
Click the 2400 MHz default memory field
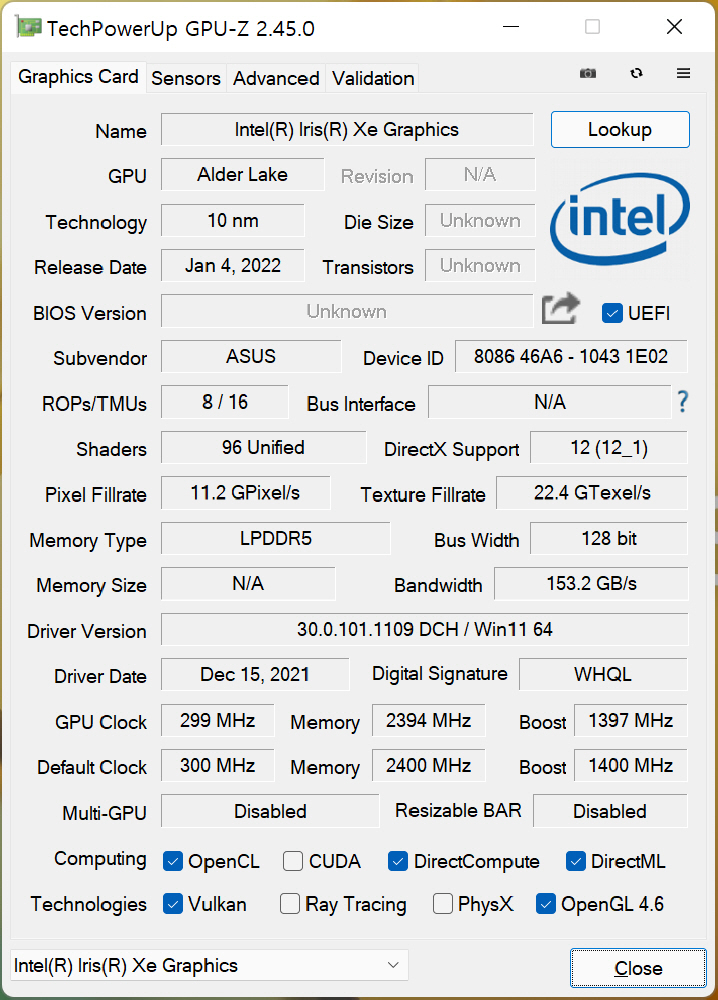[x=429, y=765]
